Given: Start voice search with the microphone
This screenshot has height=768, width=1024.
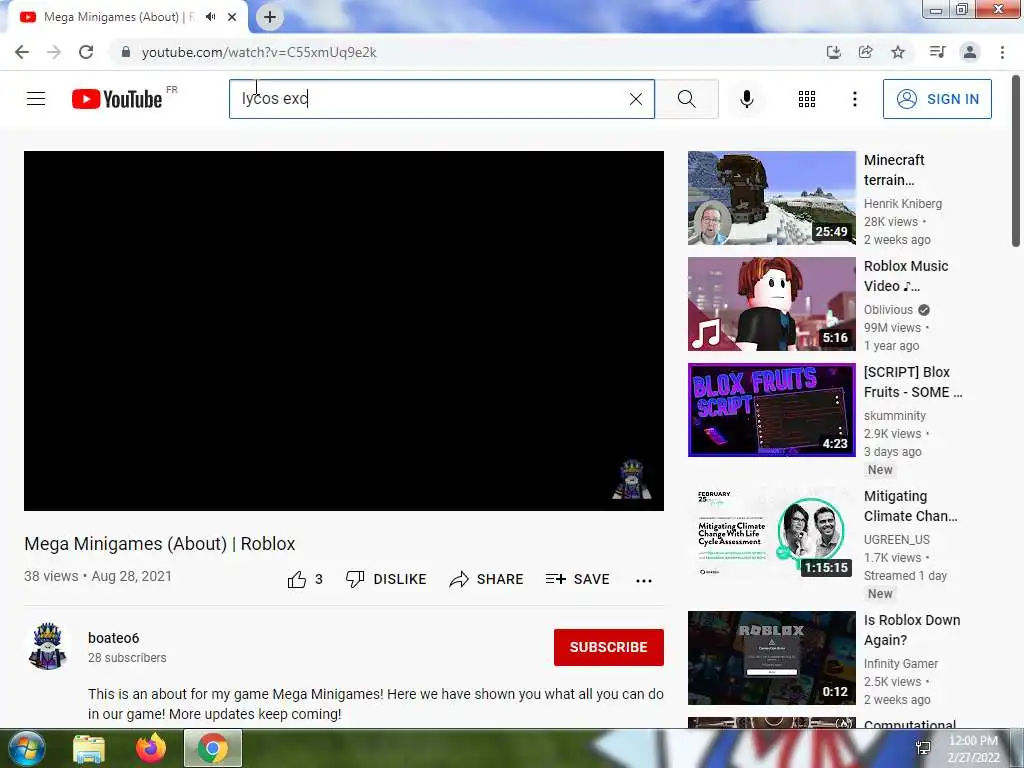Looking at the screenshot, I should tap(747, 99).
